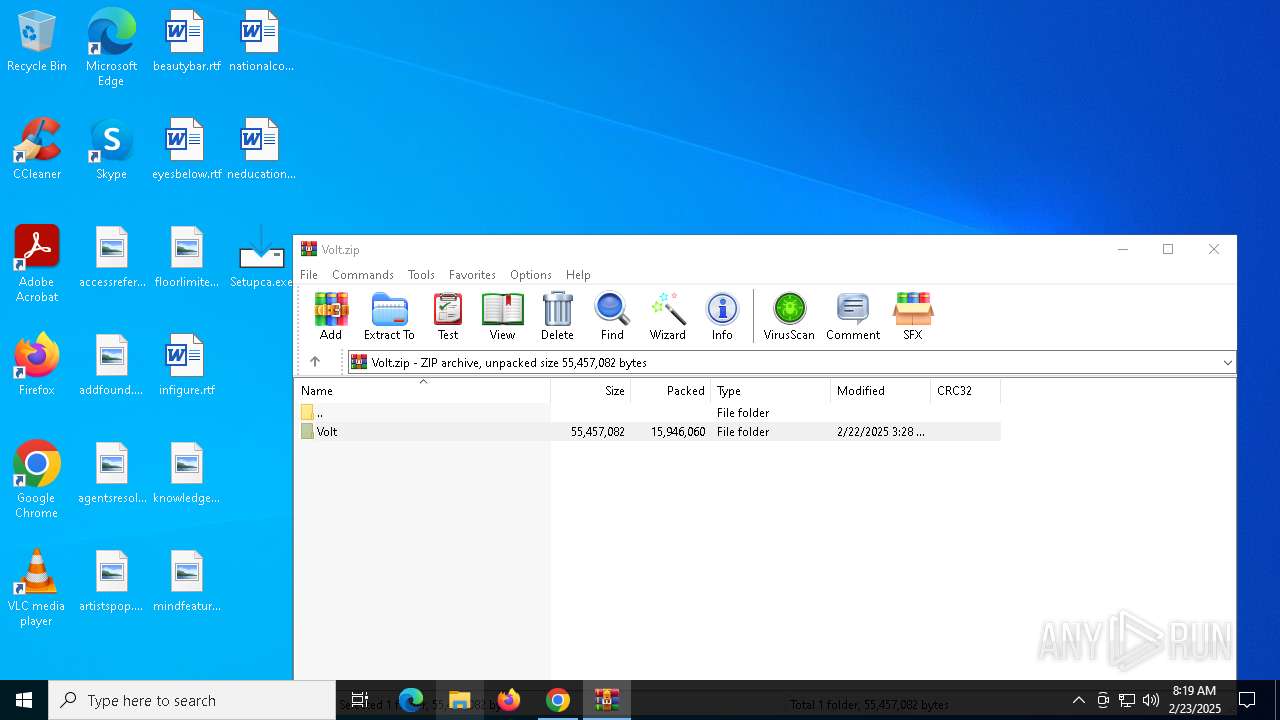The width and height of the screenshot is (1280, 720).
Task: Sort by the Name column header
Action: coord(423,391)
